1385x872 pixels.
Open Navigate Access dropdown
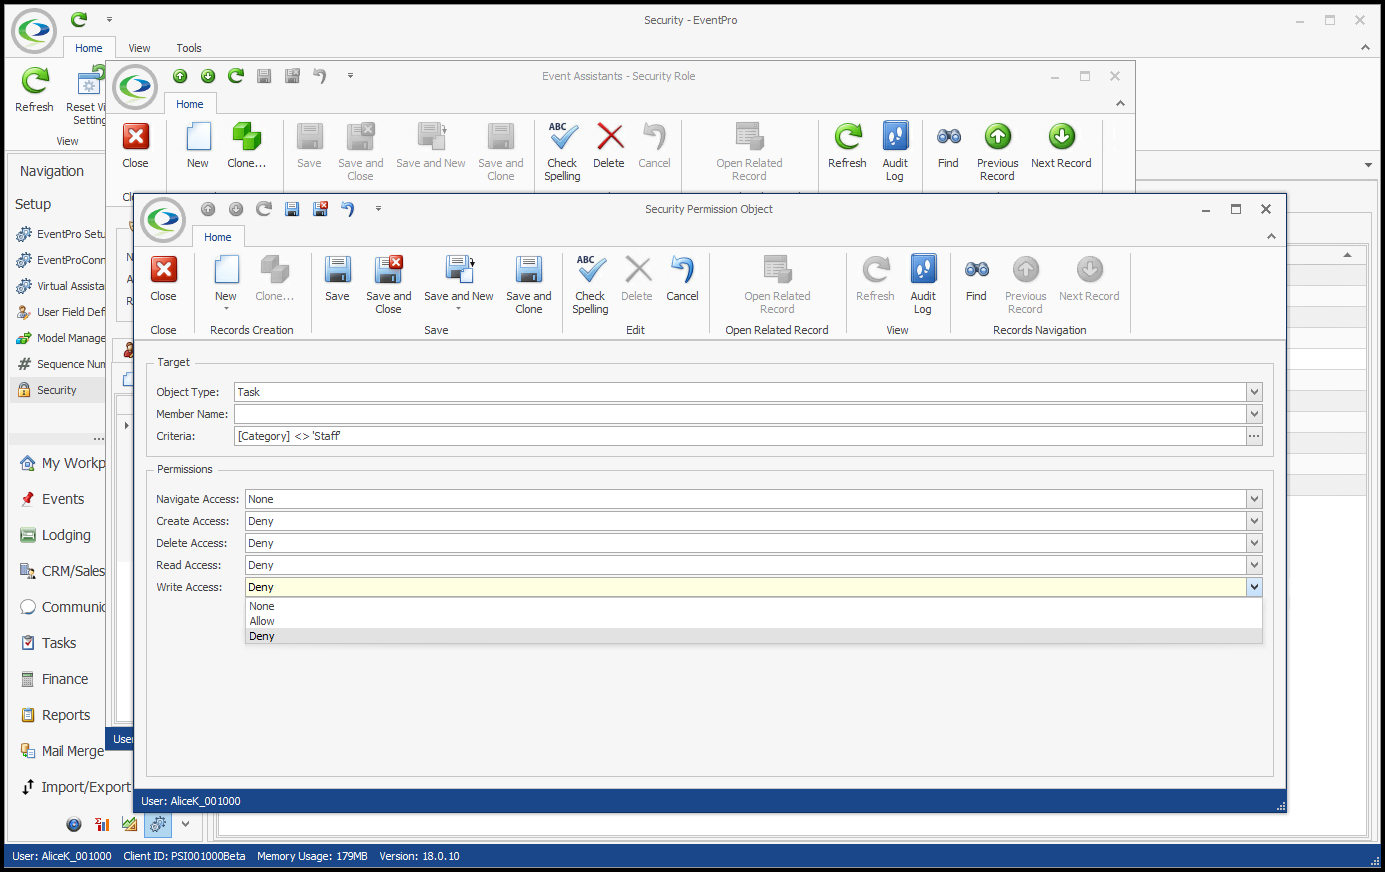(x=1254, y=499)
